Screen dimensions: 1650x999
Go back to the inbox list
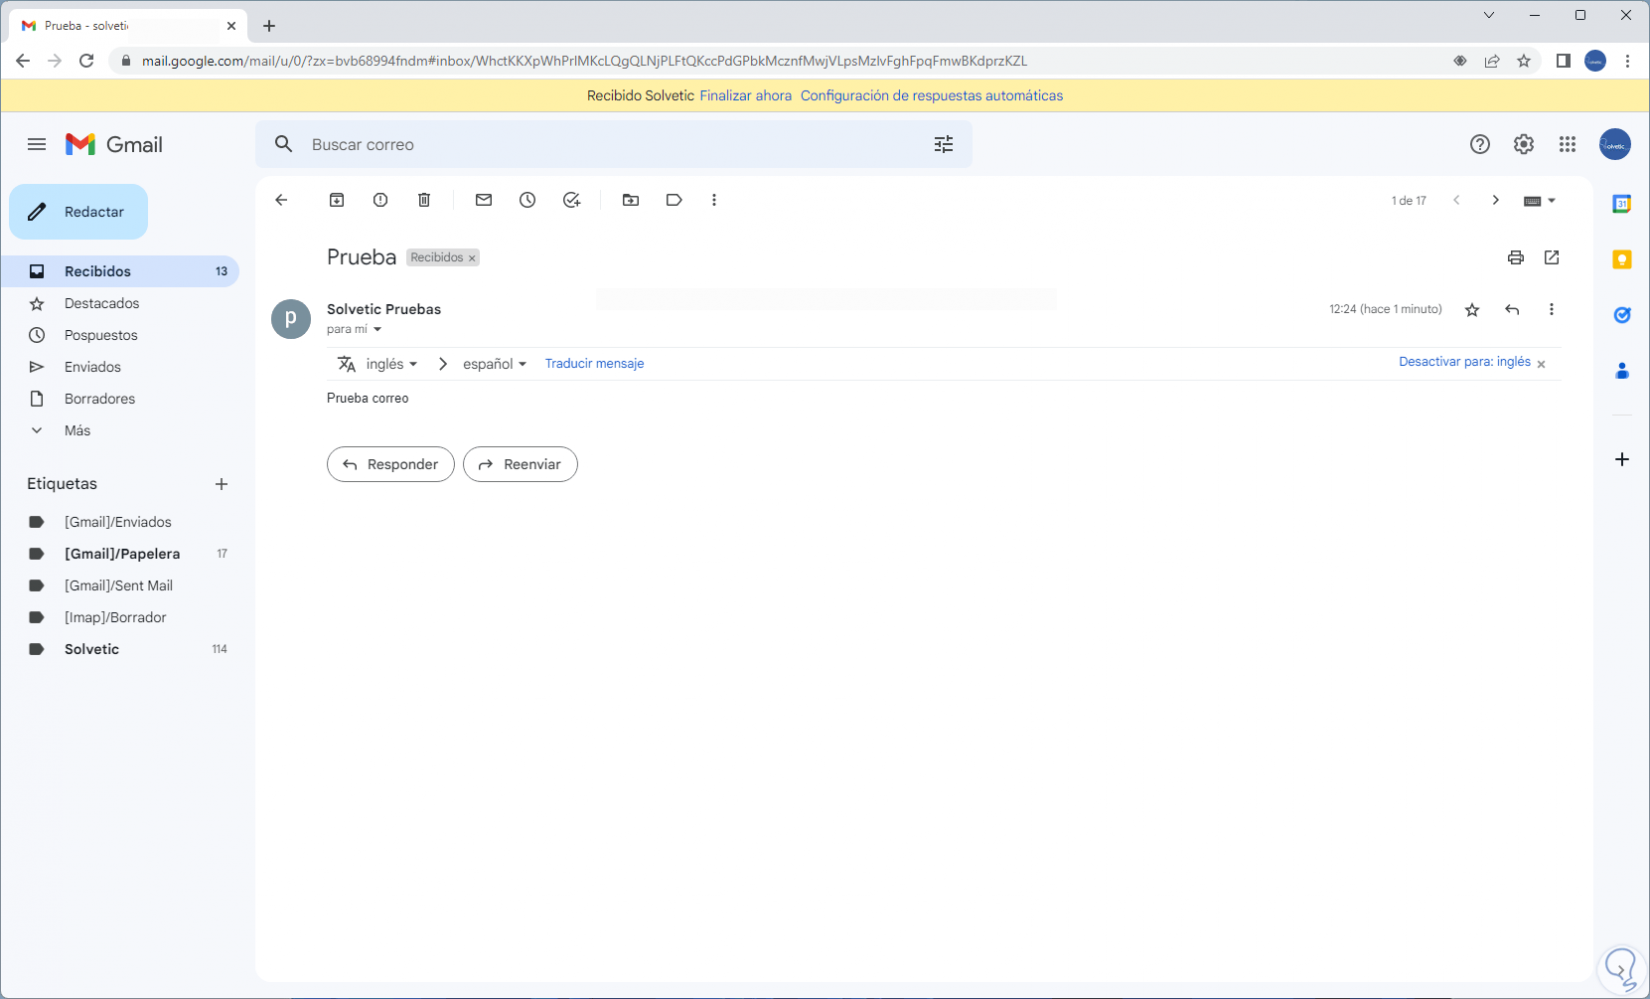tap(281, 200)
